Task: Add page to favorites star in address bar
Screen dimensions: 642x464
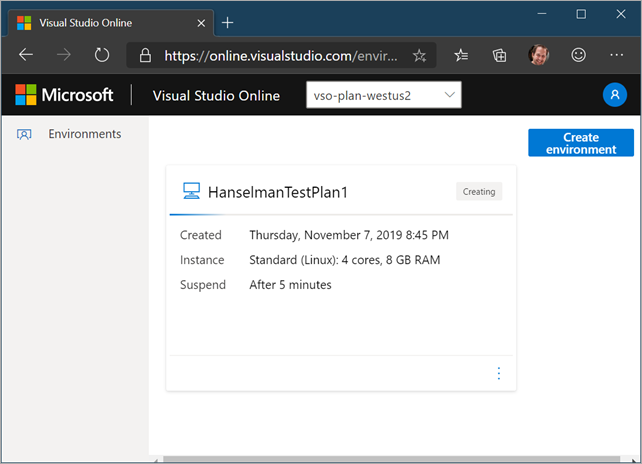Action: click(x=419, y=55)
